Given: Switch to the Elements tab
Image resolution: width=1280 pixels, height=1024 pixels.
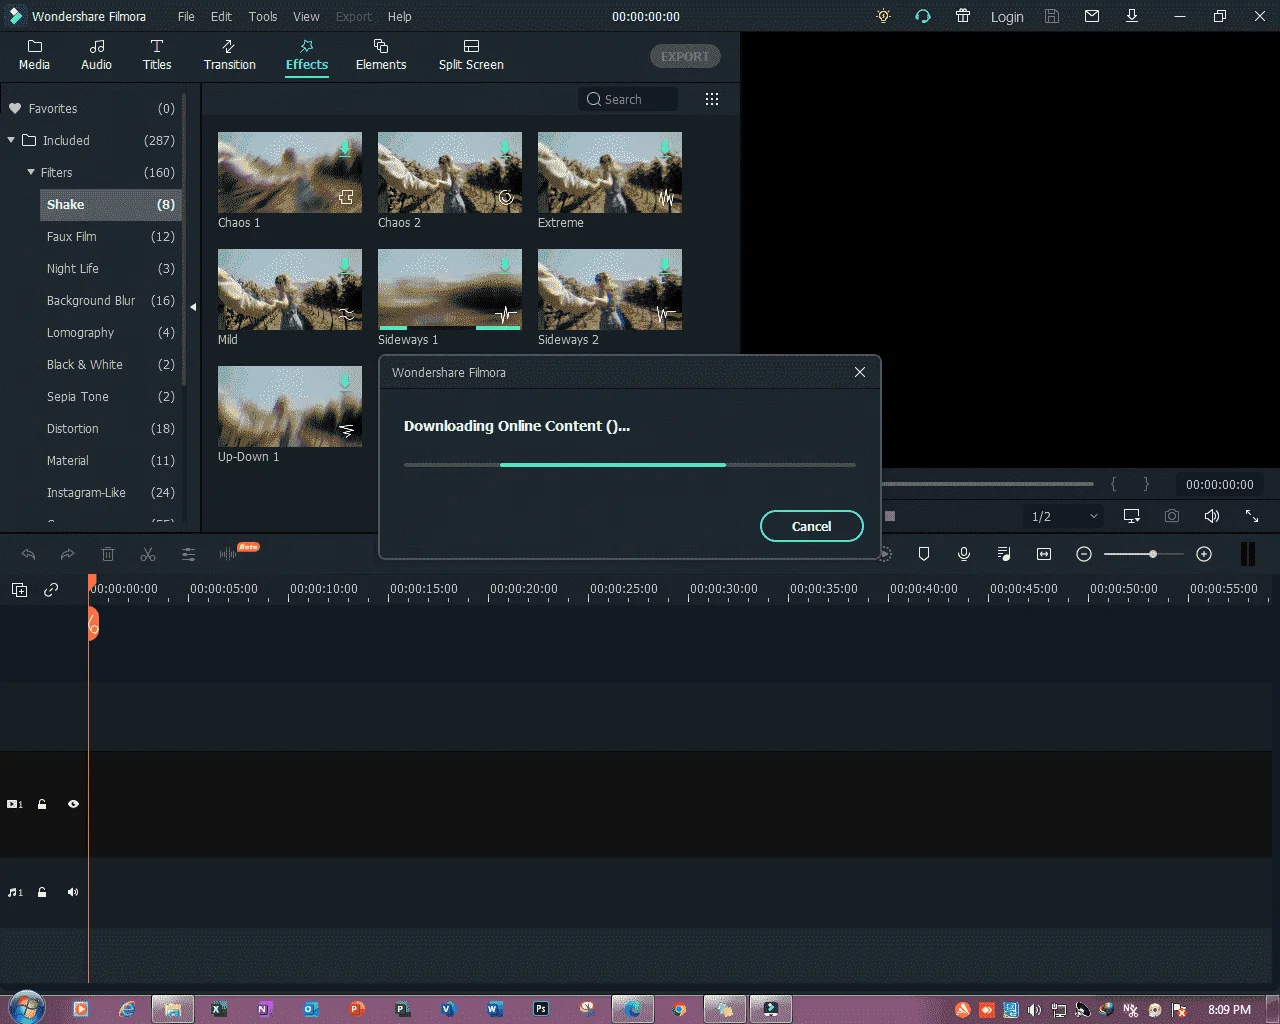Looking at the screenshot, I should tap(381, 55).
